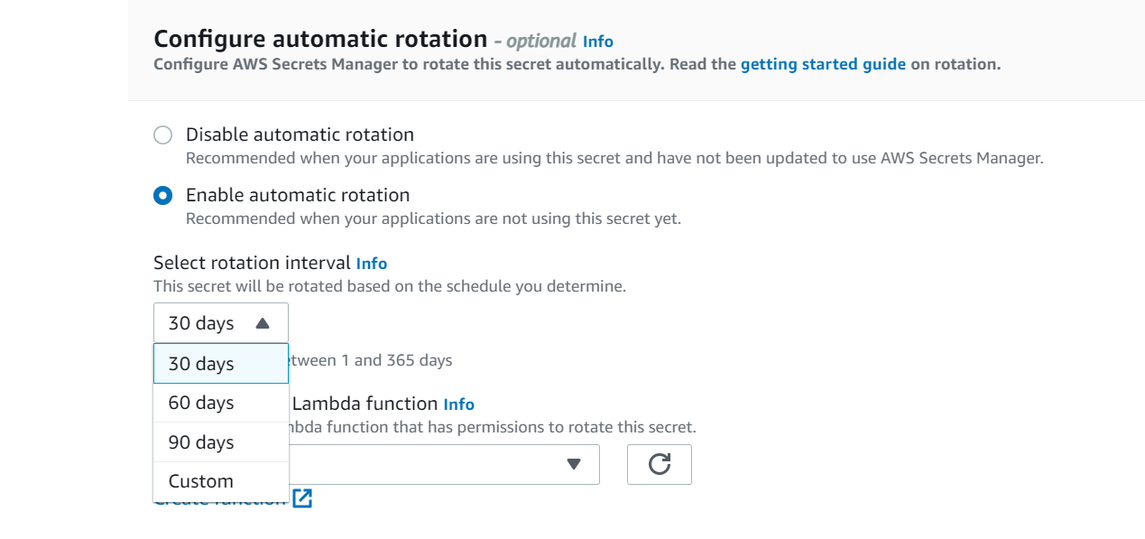Choose the Custom rotation interval option

pyautogui.click(x=220, y=481)
